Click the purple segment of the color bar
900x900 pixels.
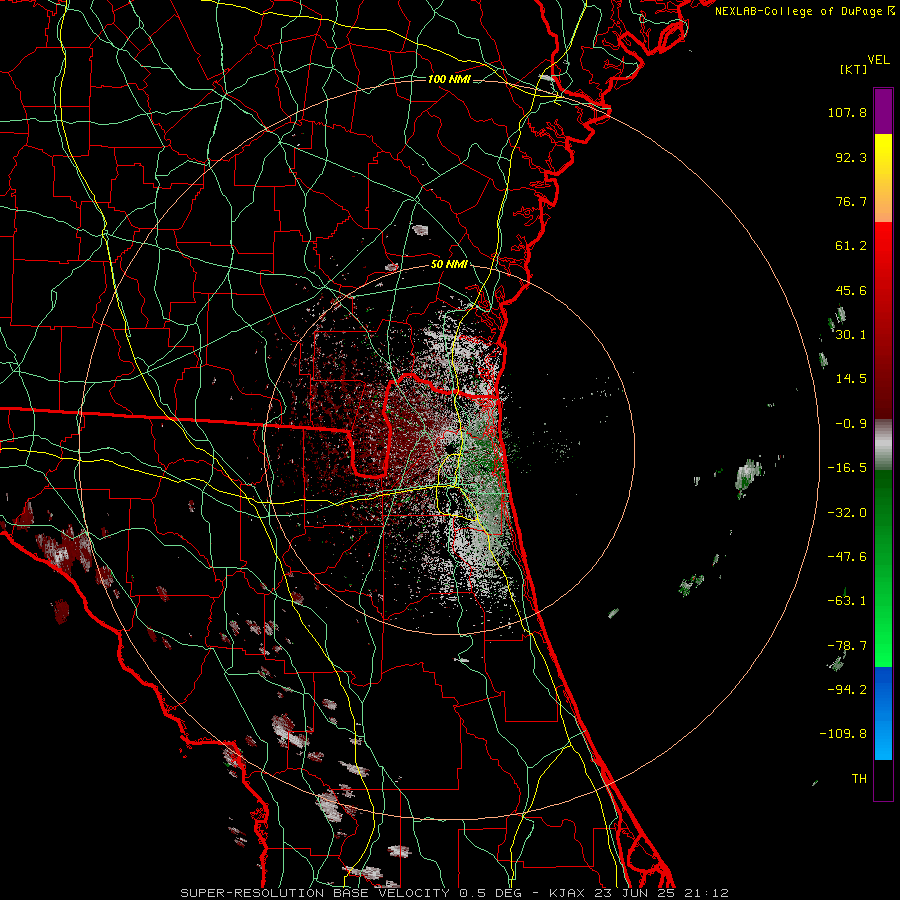click(883, 111)
